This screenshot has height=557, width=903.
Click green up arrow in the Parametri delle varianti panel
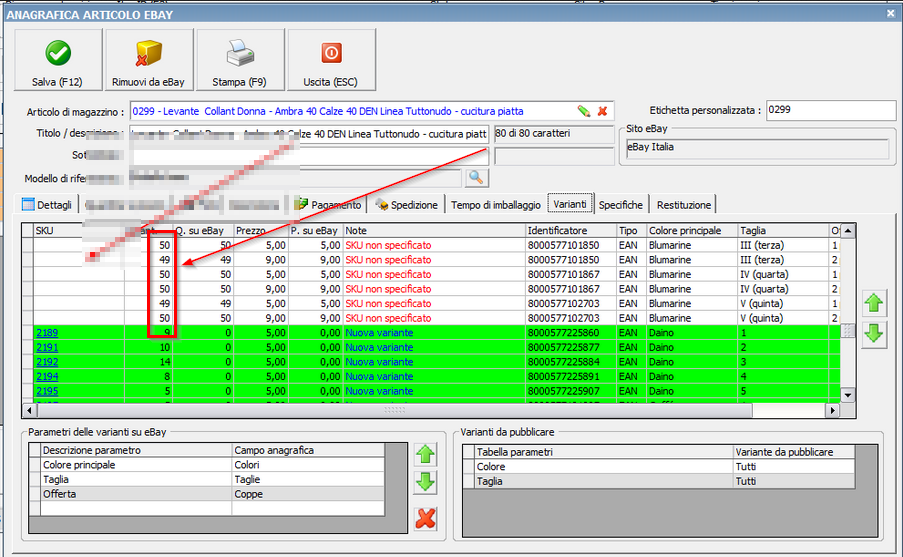425,454
